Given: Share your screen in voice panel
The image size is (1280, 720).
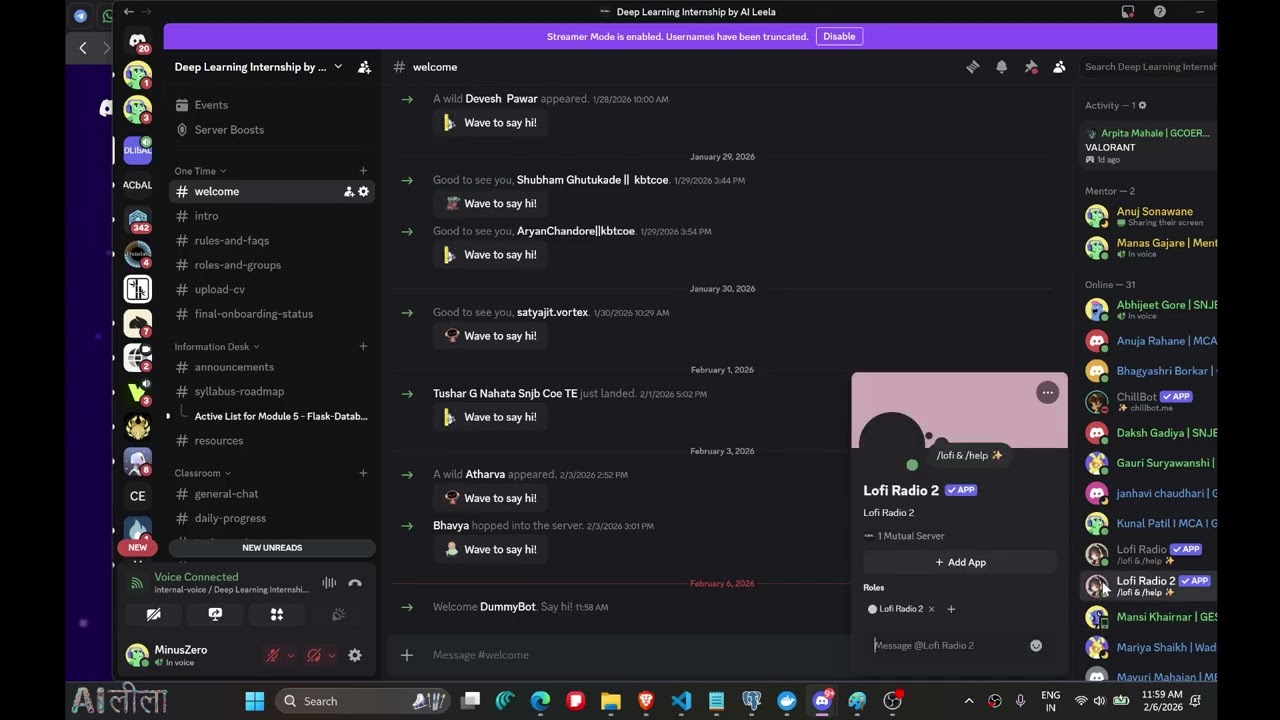Looking at the screenshot, I should click(x=215, y=614).
